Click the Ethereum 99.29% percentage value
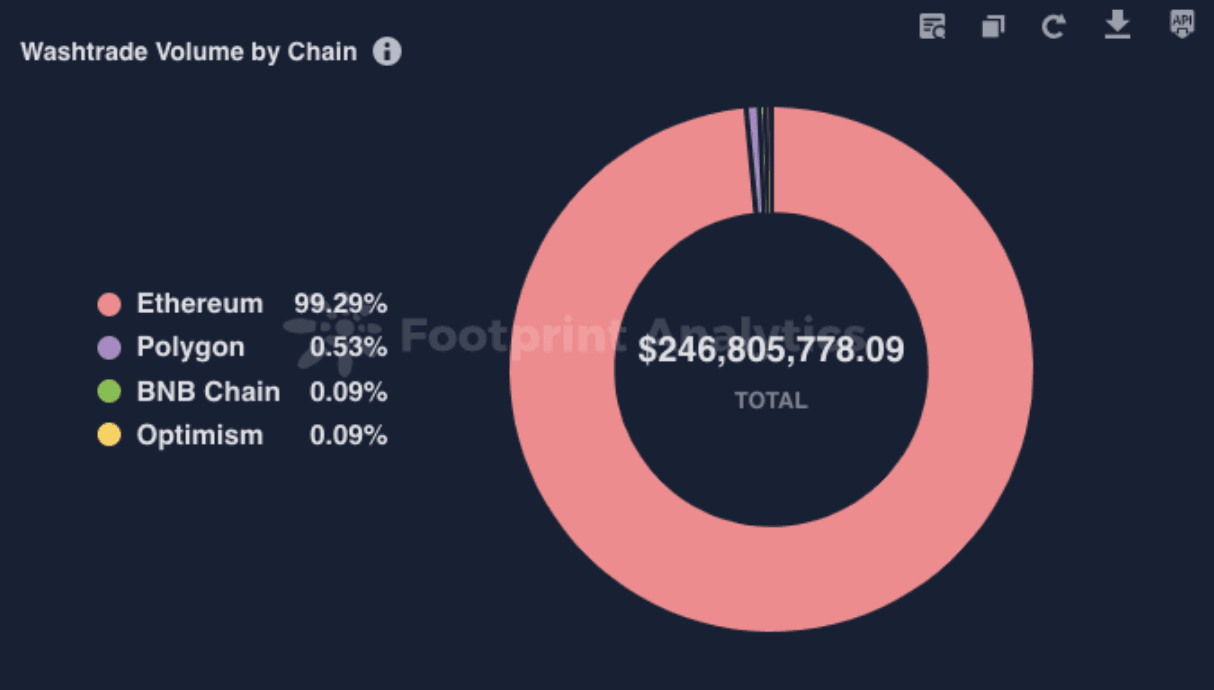 pyautogui.click(x=340, y=304)
